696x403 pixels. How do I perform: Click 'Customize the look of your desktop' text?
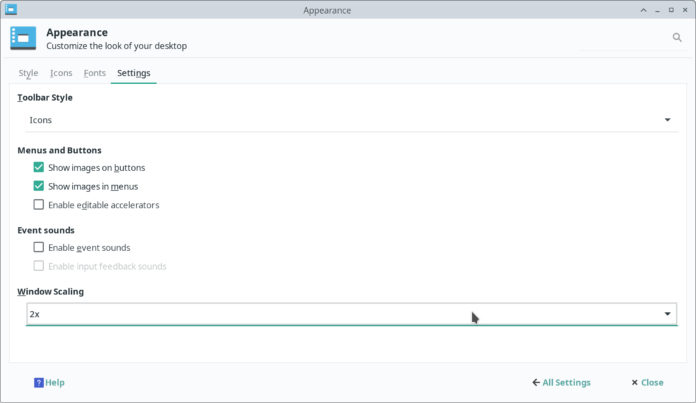point(117,46)
